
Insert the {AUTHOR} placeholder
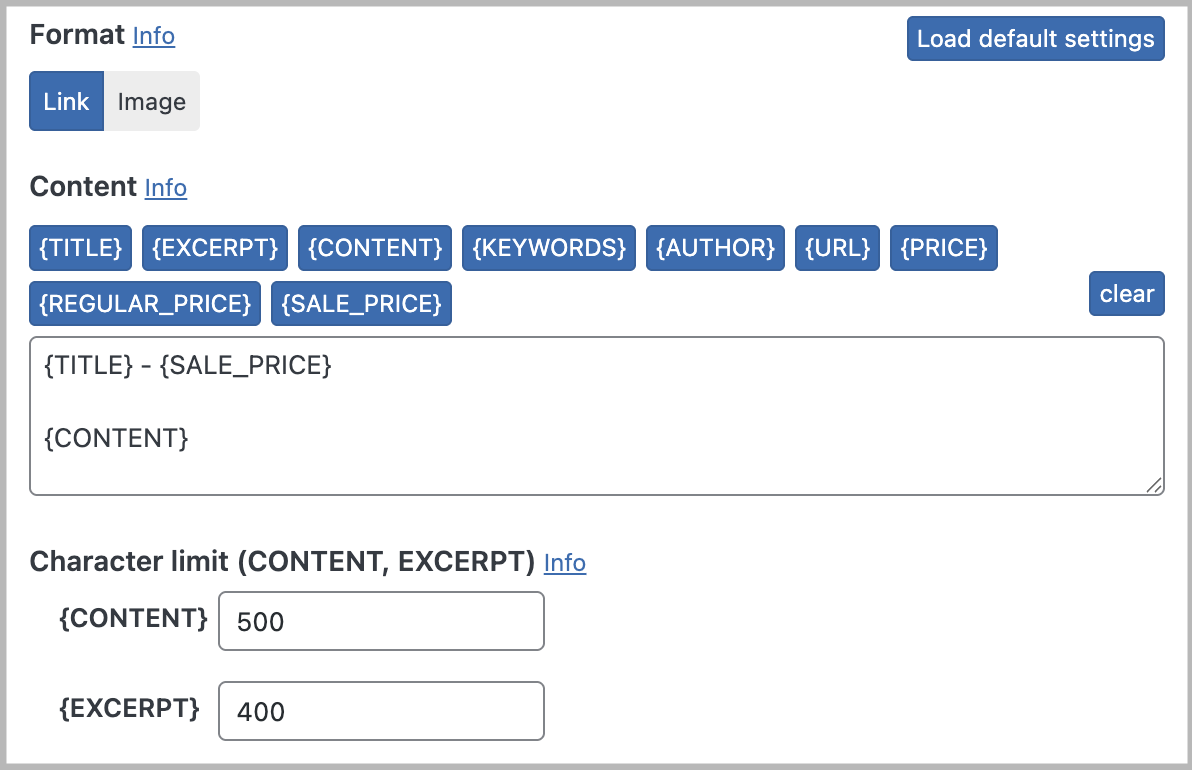point(715,248)
